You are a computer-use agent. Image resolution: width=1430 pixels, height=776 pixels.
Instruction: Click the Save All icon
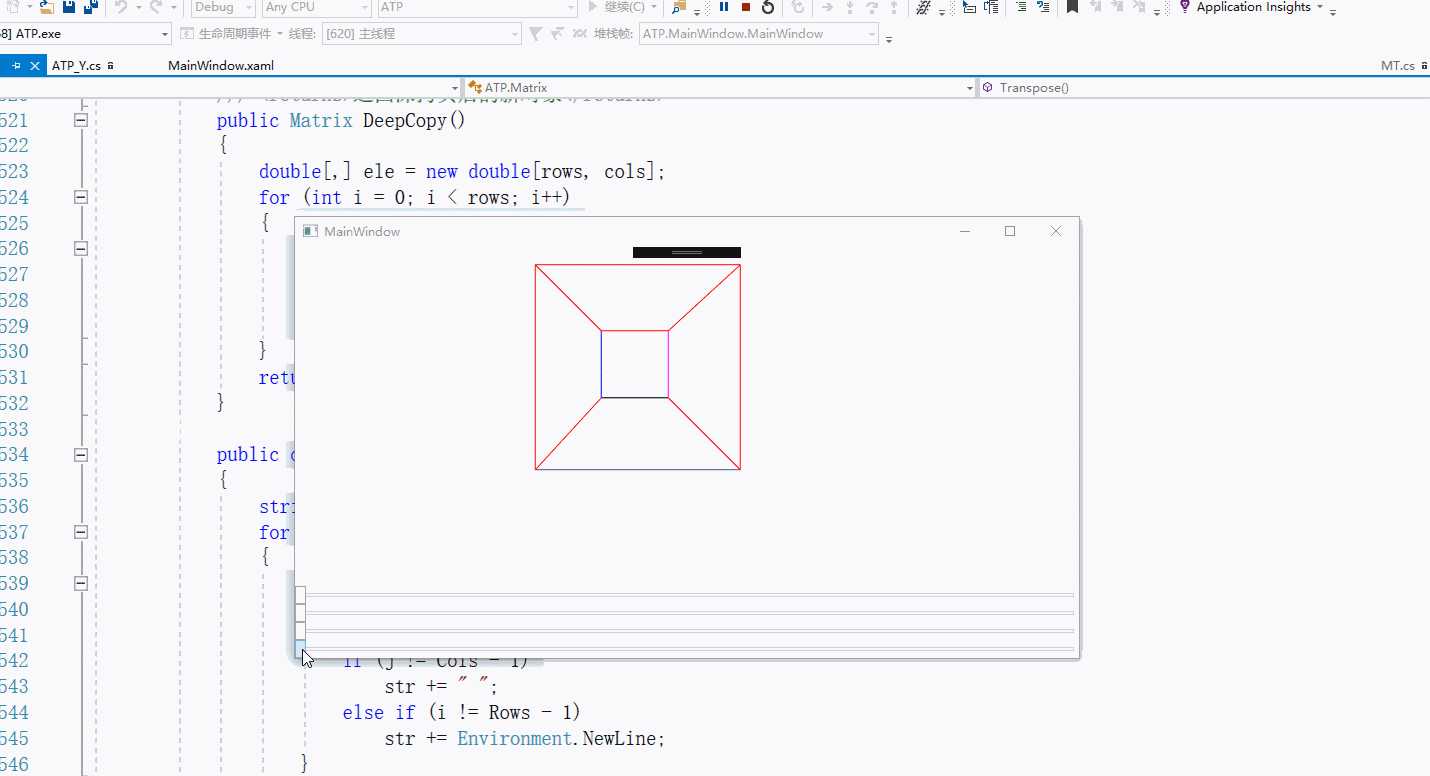pyautogui.click(x=91, y=7)
